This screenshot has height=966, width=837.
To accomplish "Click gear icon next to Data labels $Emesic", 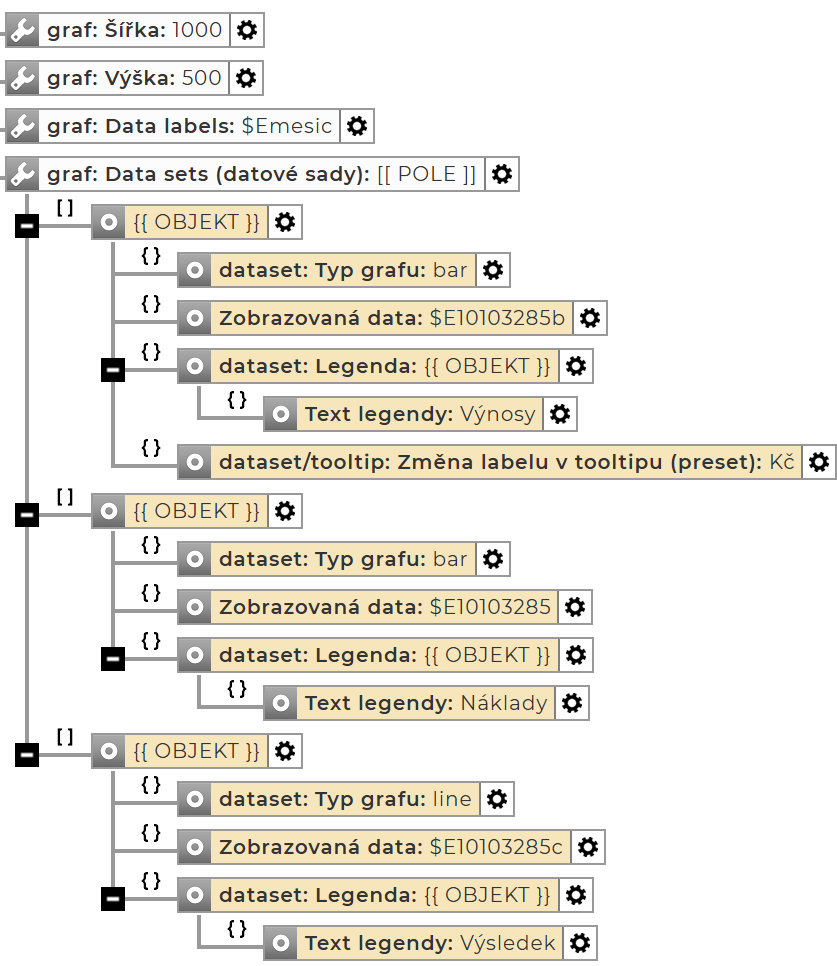I will point(357,126).
